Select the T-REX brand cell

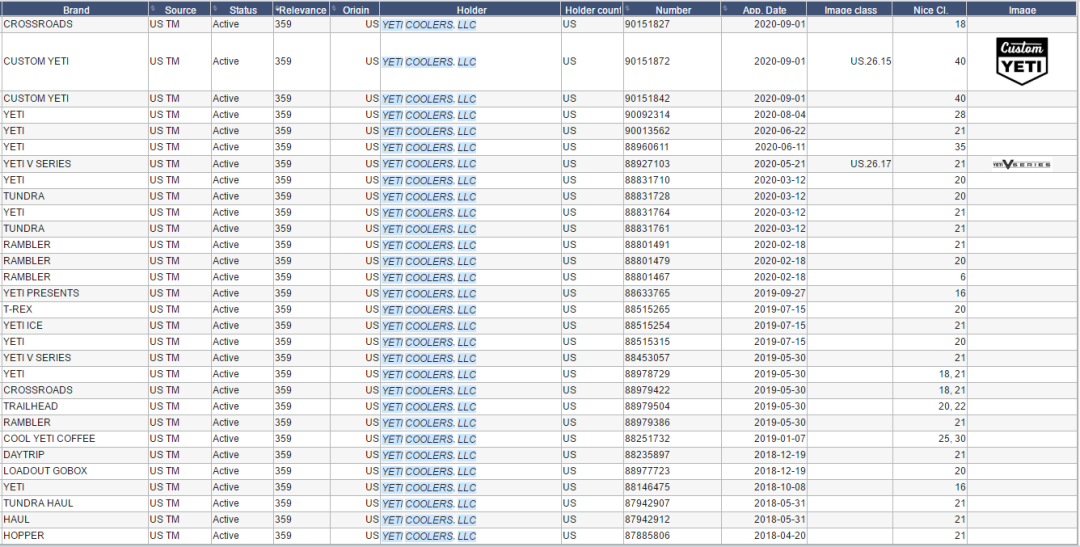pyautogui.click(x=74, y=309)
